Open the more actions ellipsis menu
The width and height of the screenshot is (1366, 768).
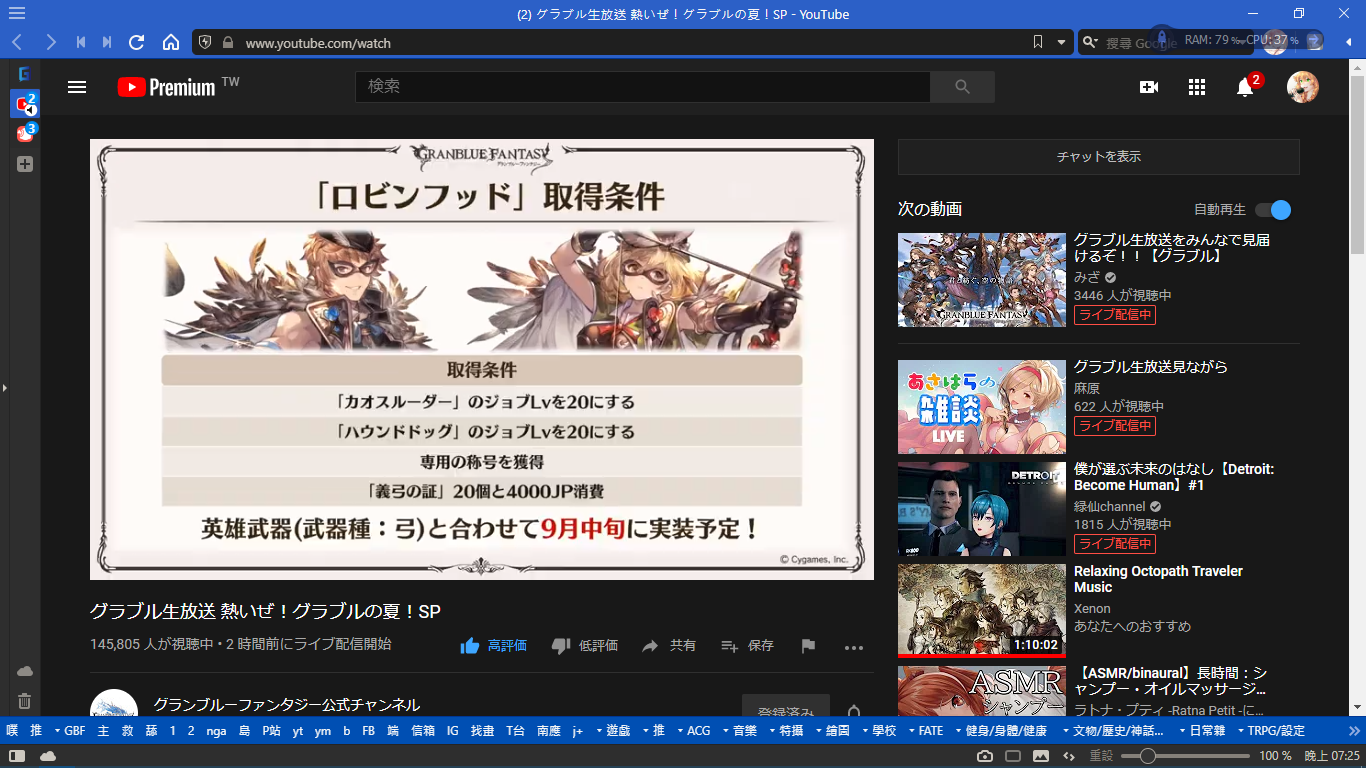(853, 647)
